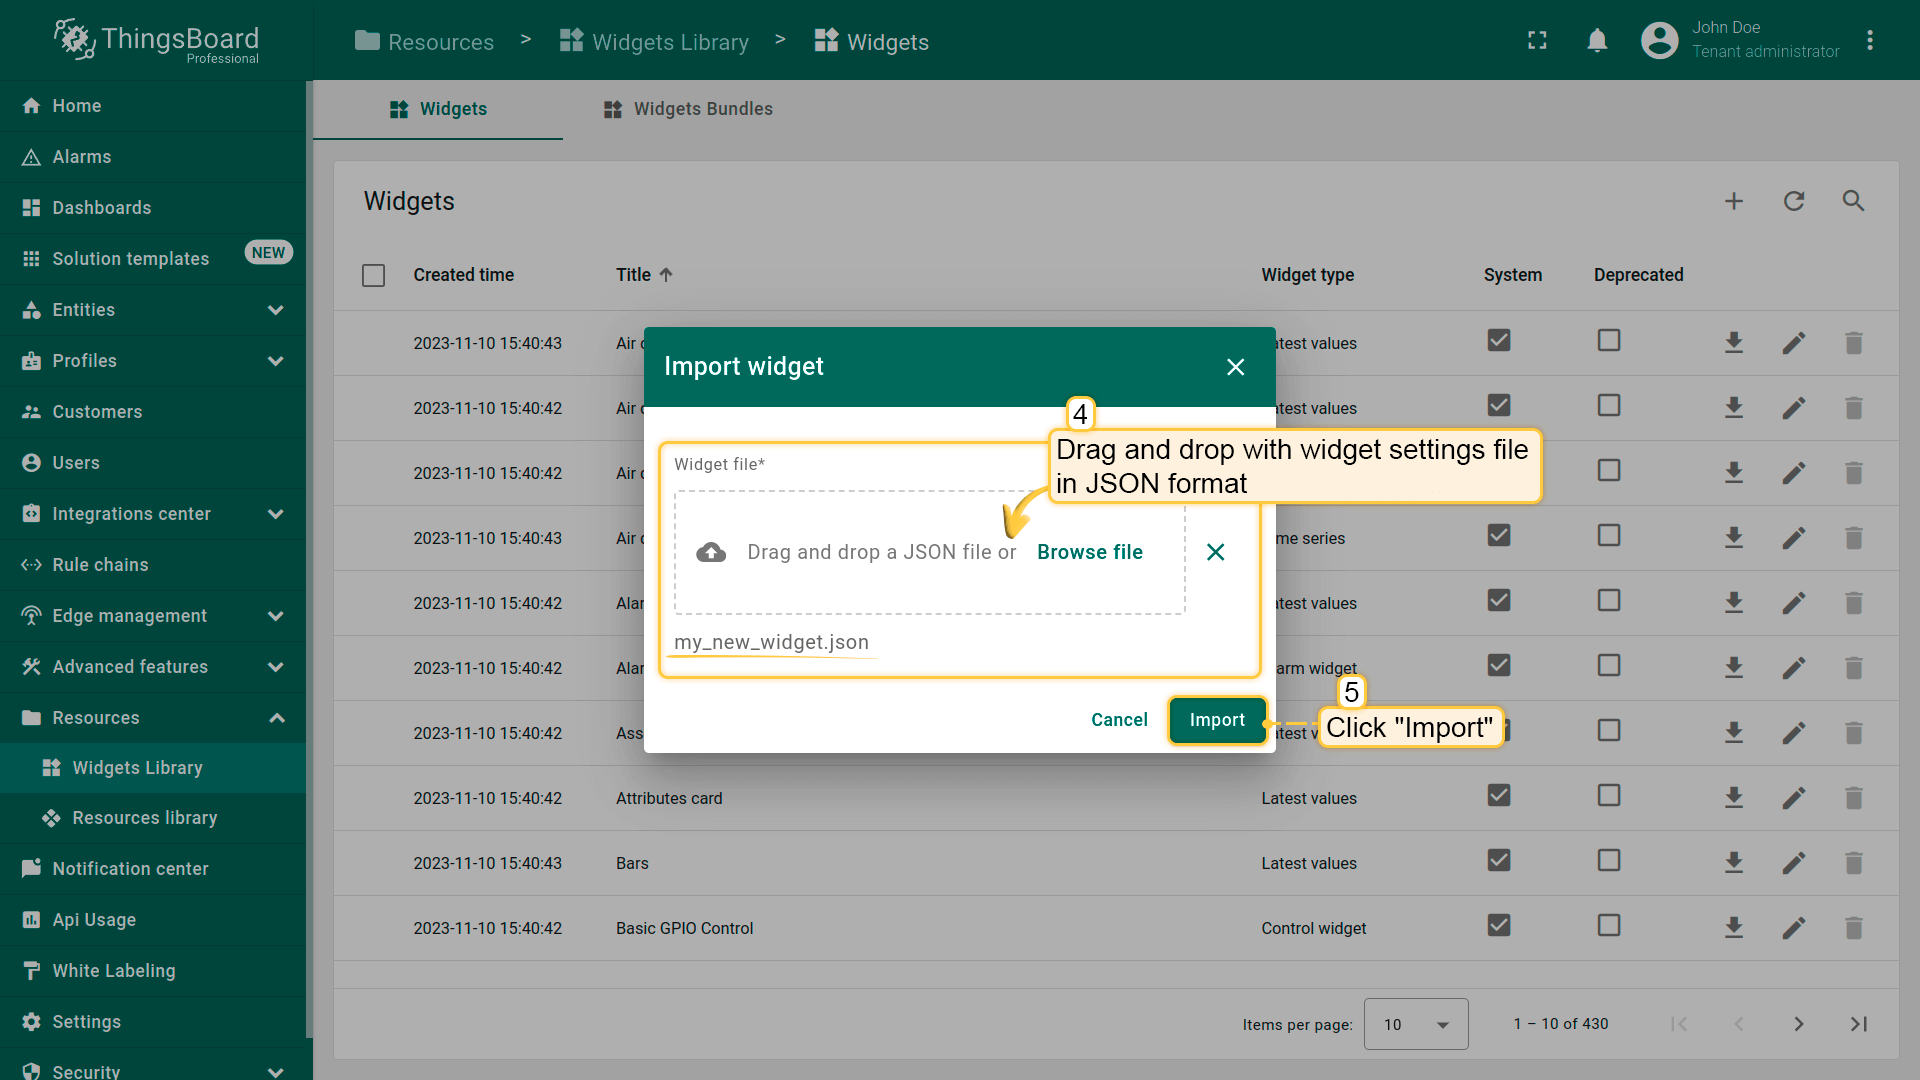Search widgets using magnifier icon
1920x1080 pixels.
(1854, 201)
